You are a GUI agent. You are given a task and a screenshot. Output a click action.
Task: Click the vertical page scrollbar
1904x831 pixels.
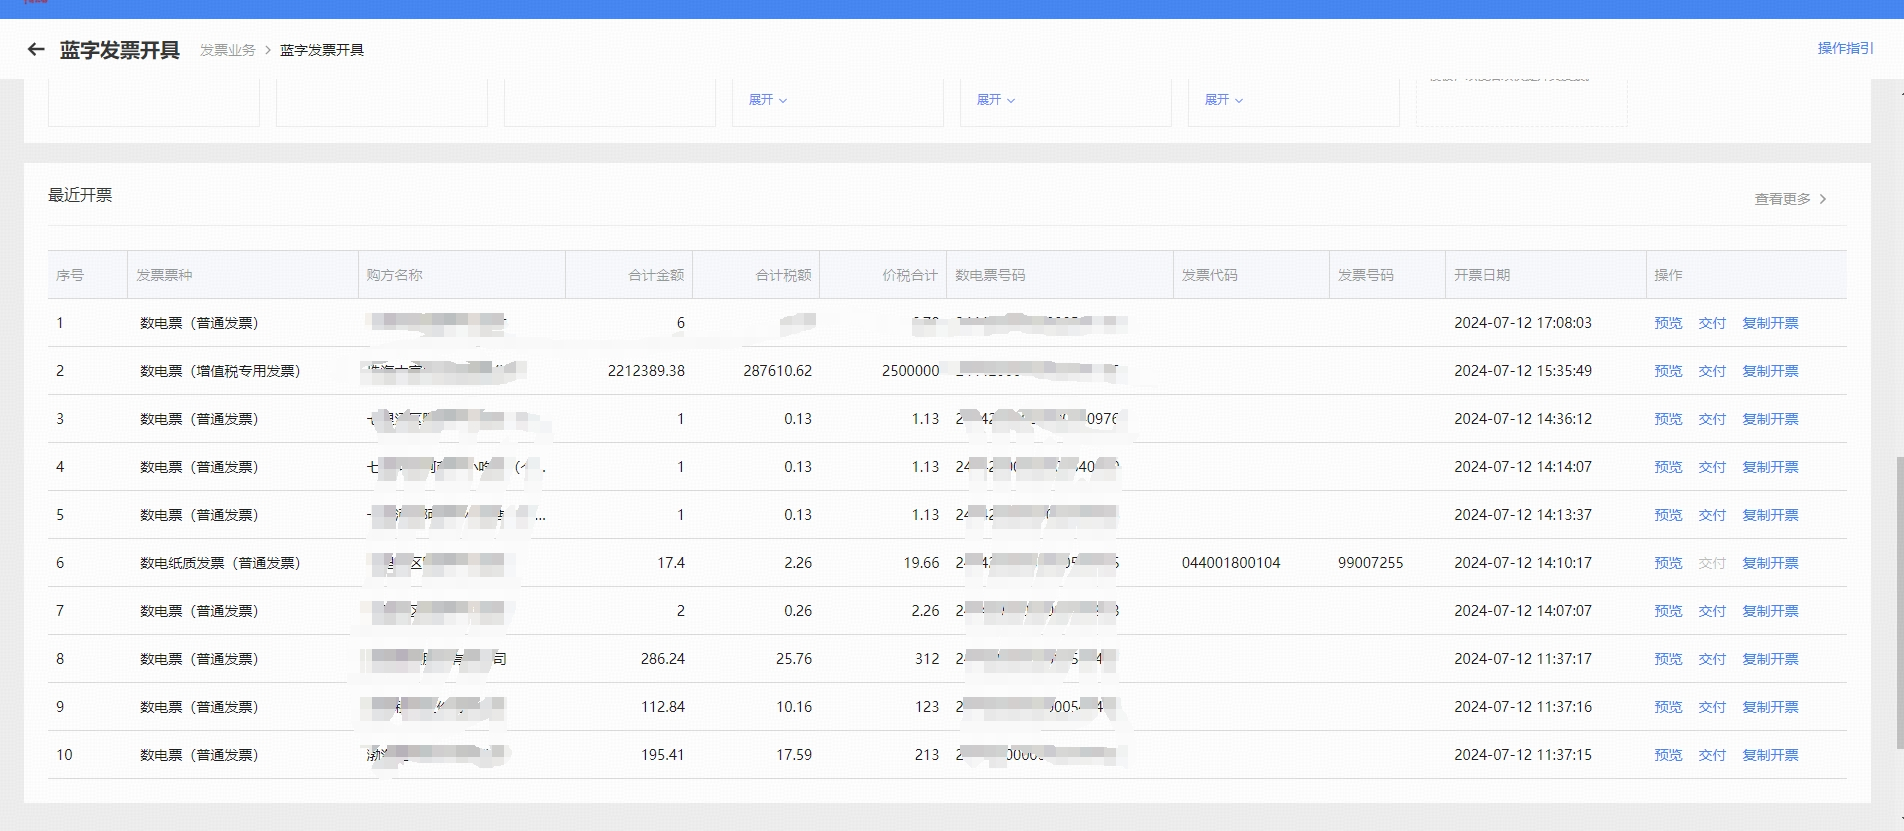click(1899, 603)
